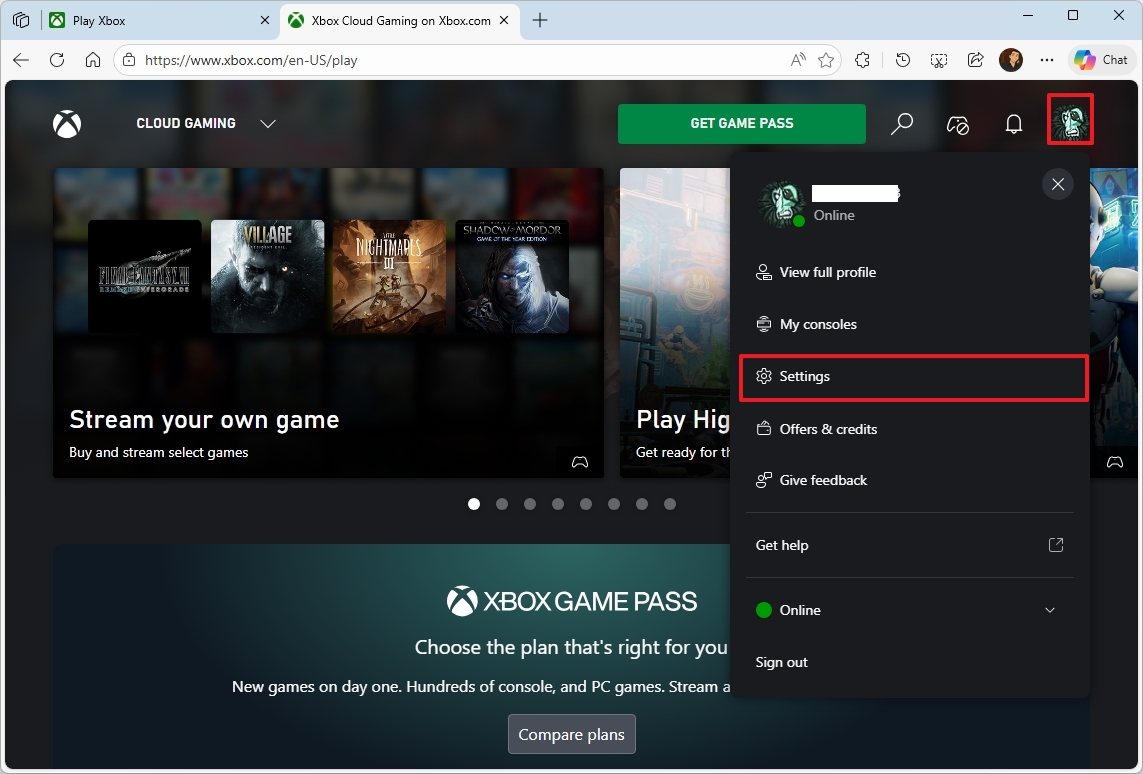Go to fifth carousel slide dot
Viewport: 1143px width, 774px height.
click(585, 504)
